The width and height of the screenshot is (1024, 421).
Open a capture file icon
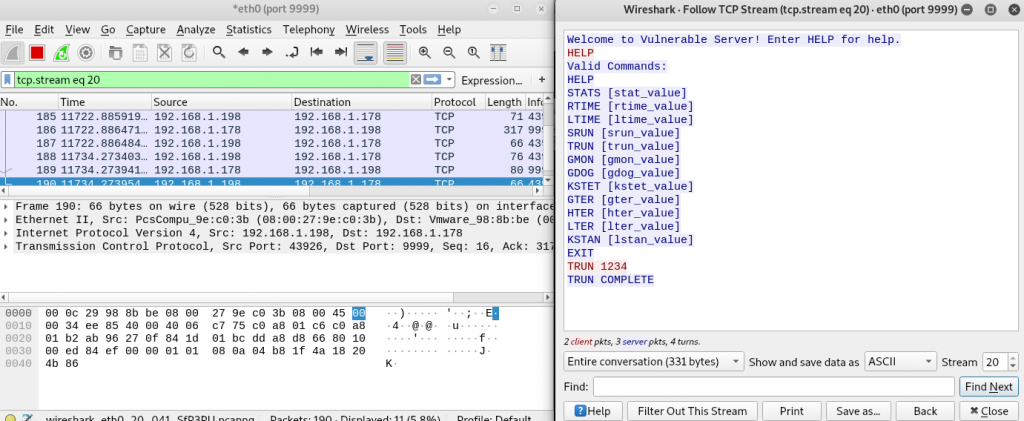[116, 53]
